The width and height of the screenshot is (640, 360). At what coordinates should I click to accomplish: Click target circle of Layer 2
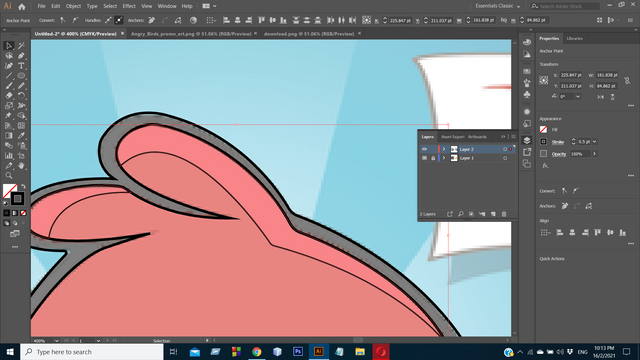pyautogui.click(x=505, y=149)
